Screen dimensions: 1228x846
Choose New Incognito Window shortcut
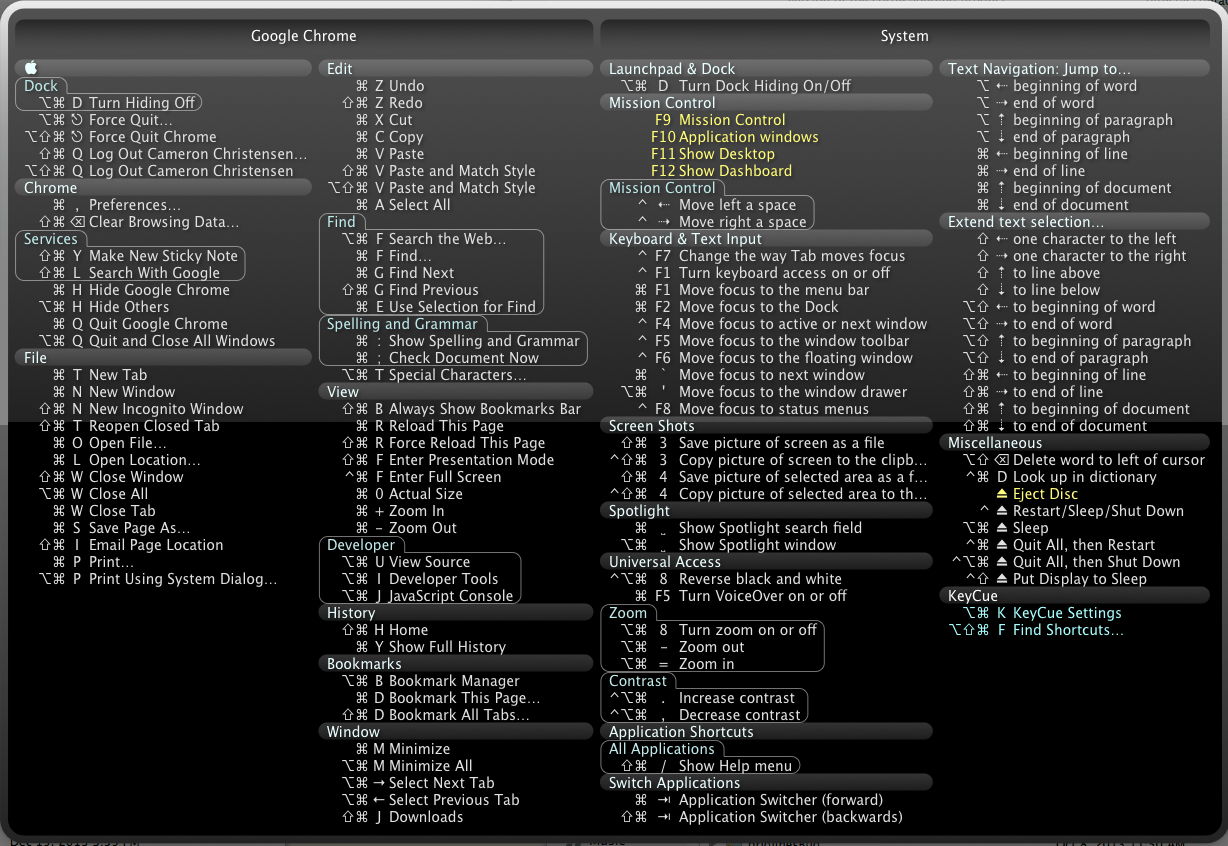[141, 409]
